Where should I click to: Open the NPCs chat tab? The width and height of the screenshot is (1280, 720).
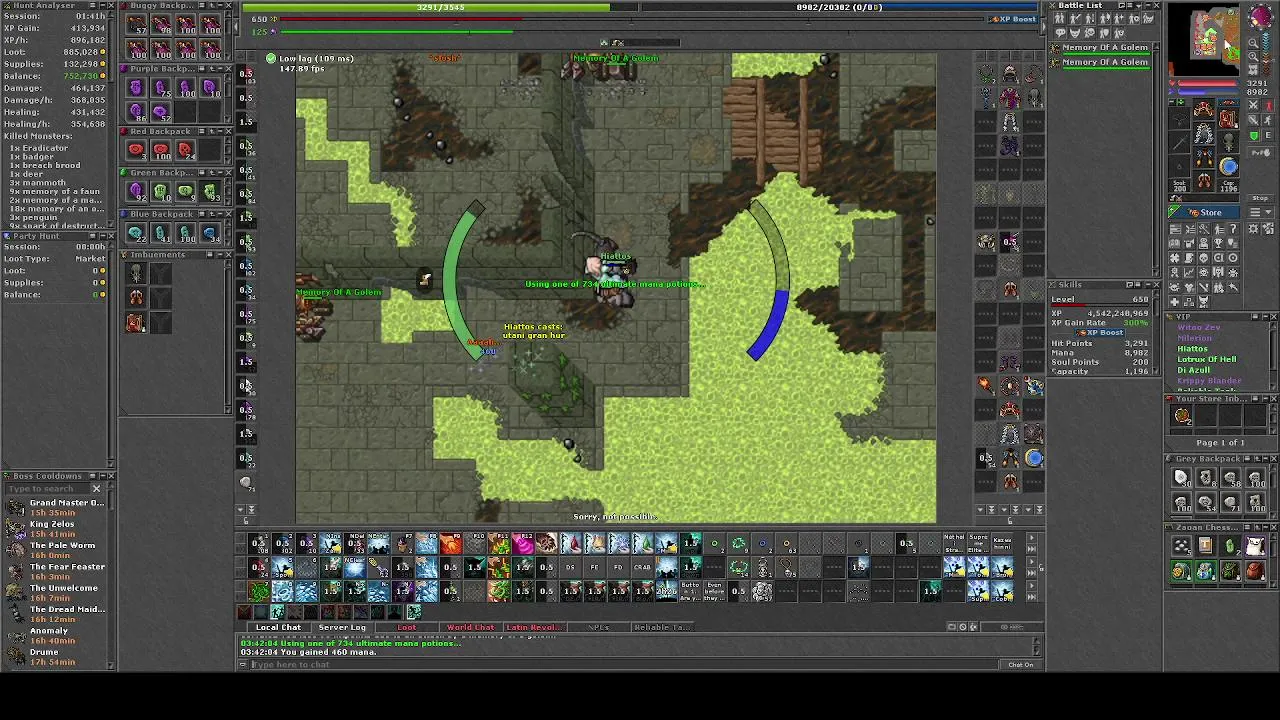click(x=598, y=627)
